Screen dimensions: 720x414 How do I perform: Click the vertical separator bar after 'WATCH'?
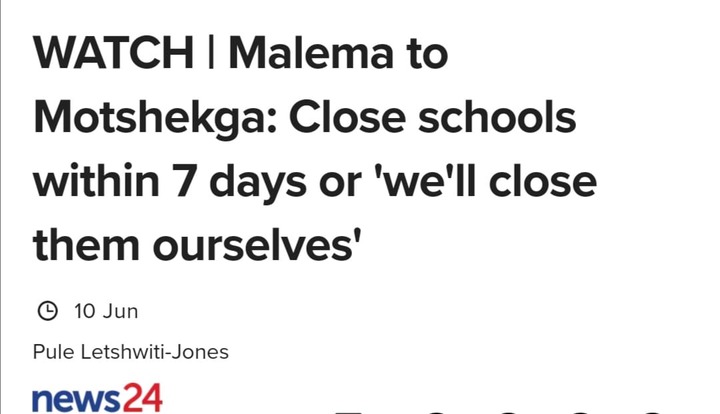(x=213, y=54)
